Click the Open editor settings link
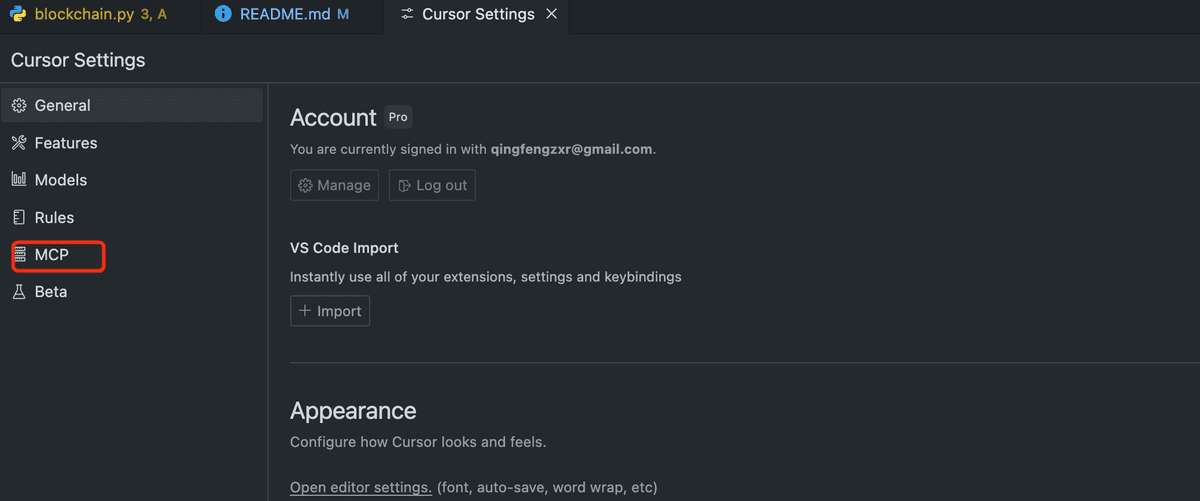 [x=361, y=488]
